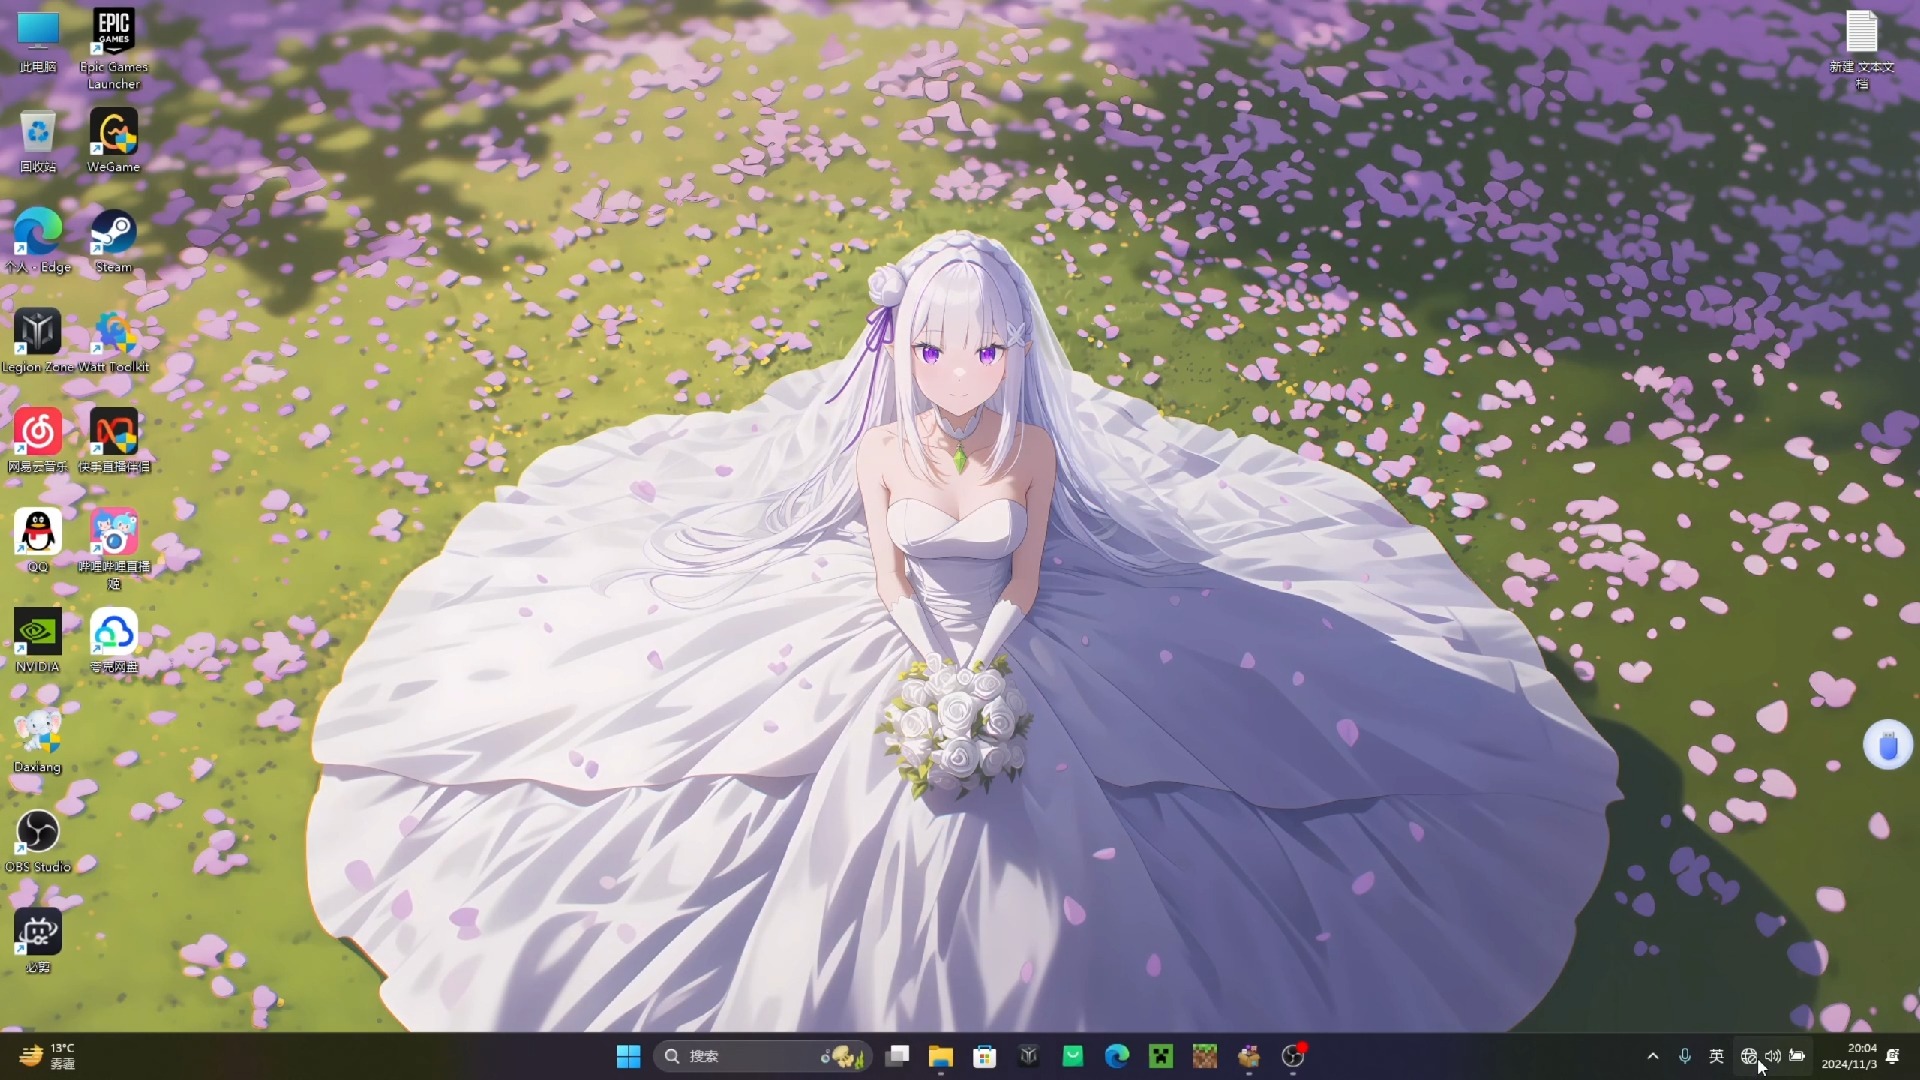Select the WeGame desktop shortcut
The height and width of the screenshot is (1080, 1920).
point(113,142)
